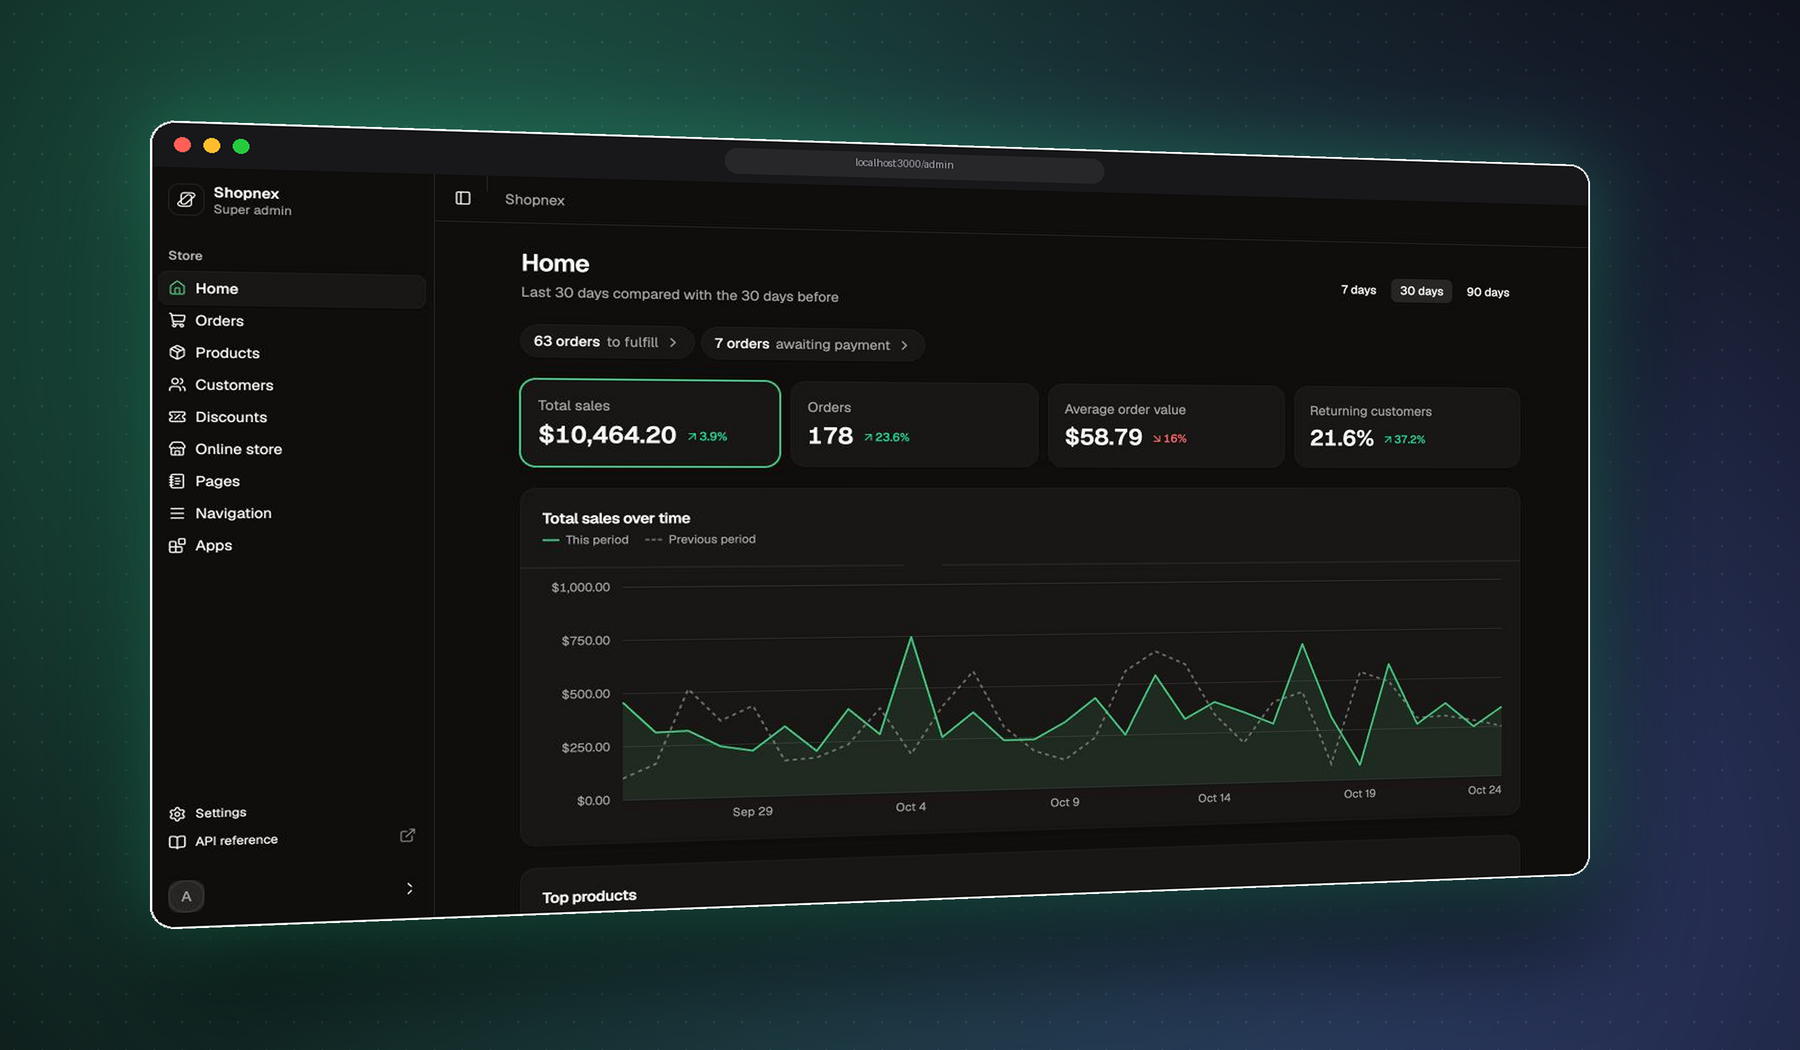Toggle the This period legend entry
The width and height of the screenshot is (1800, 1050).
click(x=586, y=540)
